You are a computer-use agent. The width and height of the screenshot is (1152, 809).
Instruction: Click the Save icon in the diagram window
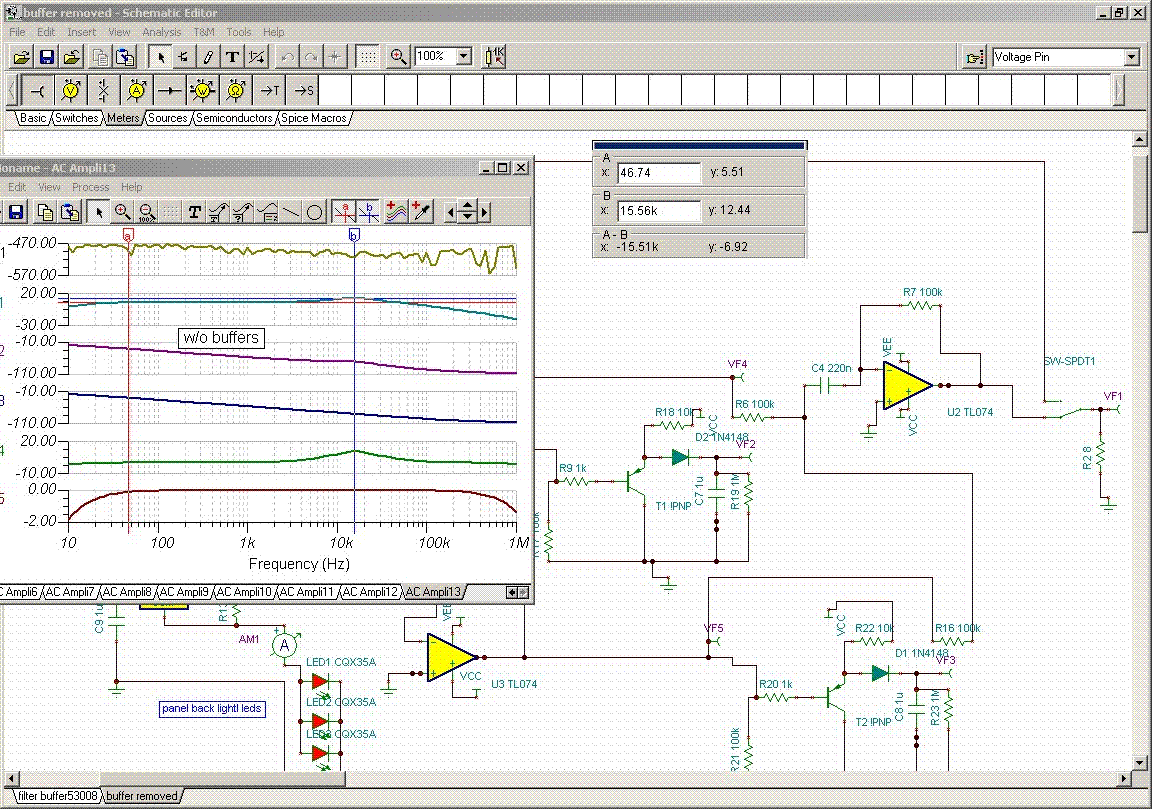tap(15, 212)
